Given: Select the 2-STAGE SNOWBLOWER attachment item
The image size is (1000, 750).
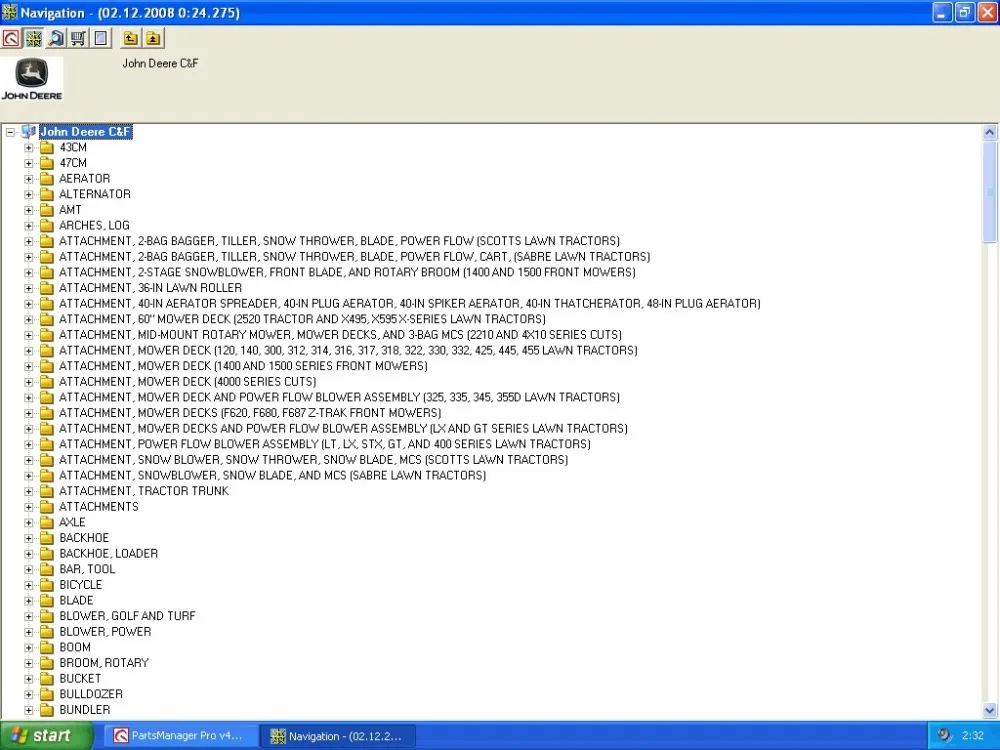Looking at the screenshot, I should point(347,272).
